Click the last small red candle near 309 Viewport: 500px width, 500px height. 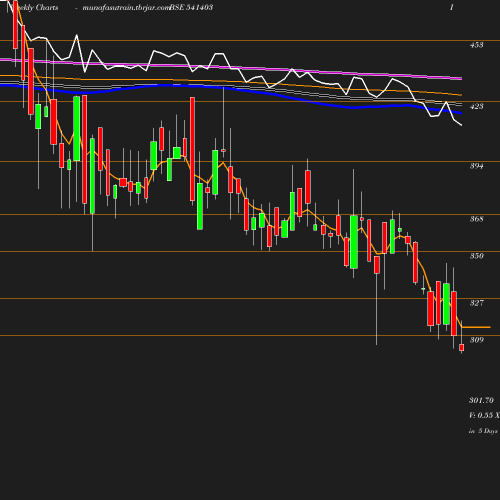coord(462,348)
